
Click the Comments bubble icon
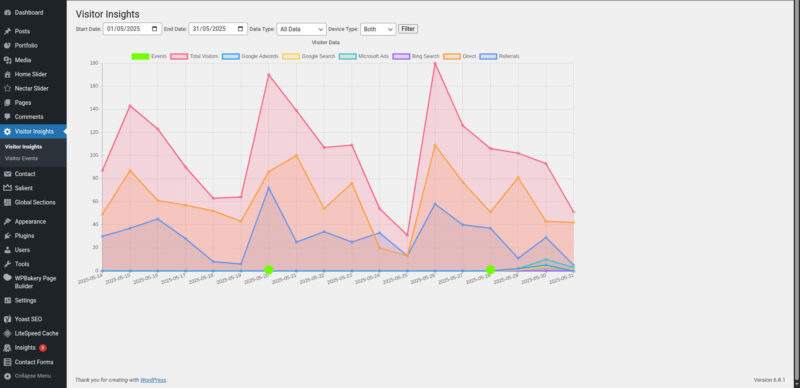coord(7,117)
